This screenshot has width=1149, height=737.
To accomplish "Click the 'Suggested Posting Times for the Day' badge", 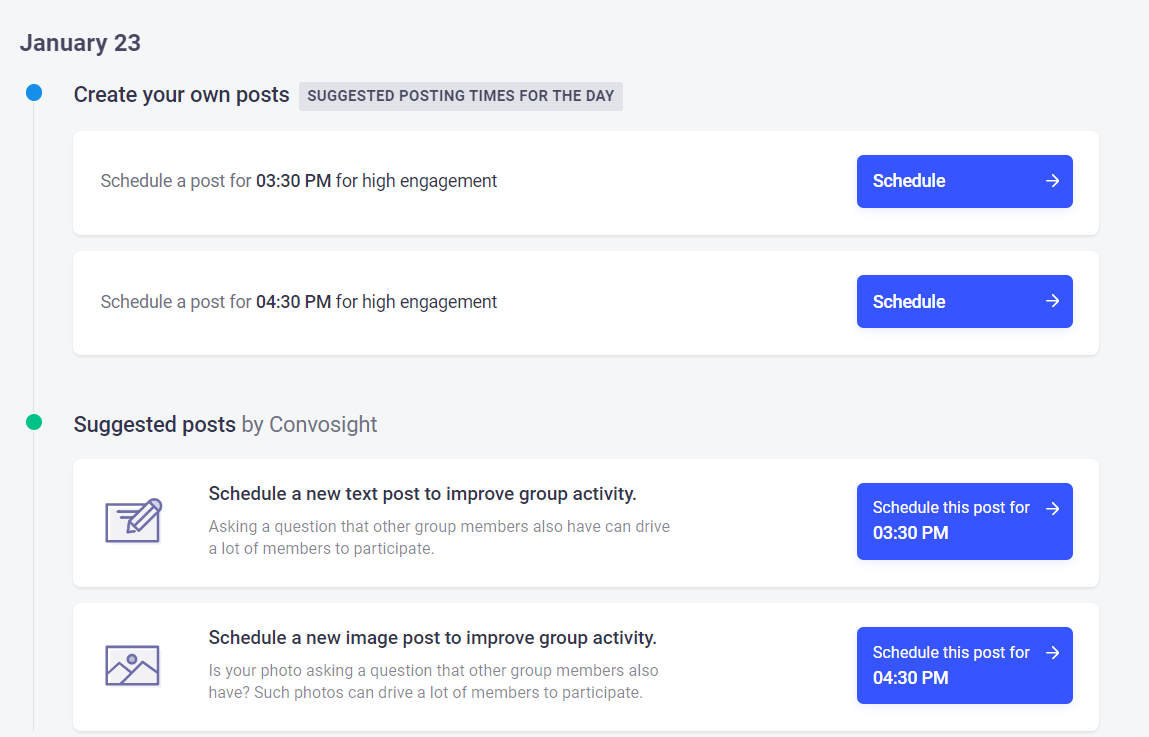I will [461, 96].
